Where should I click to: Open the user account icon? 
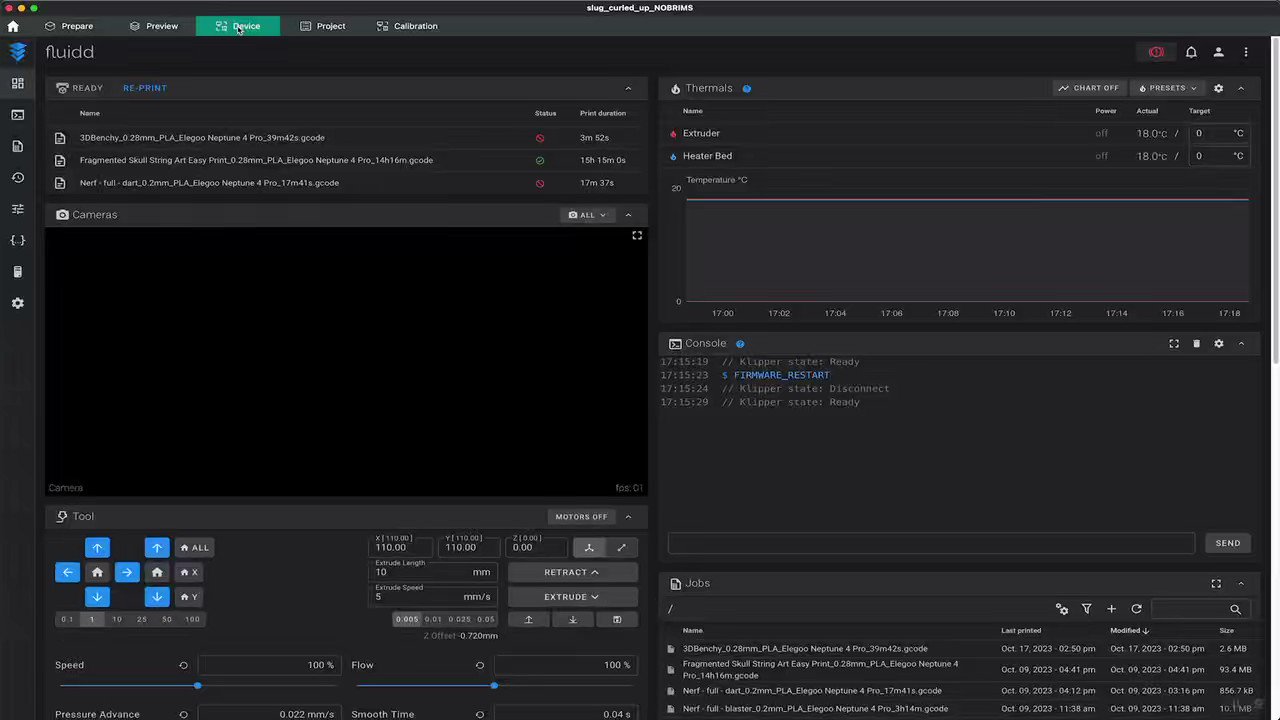(x=1218, y=52)
